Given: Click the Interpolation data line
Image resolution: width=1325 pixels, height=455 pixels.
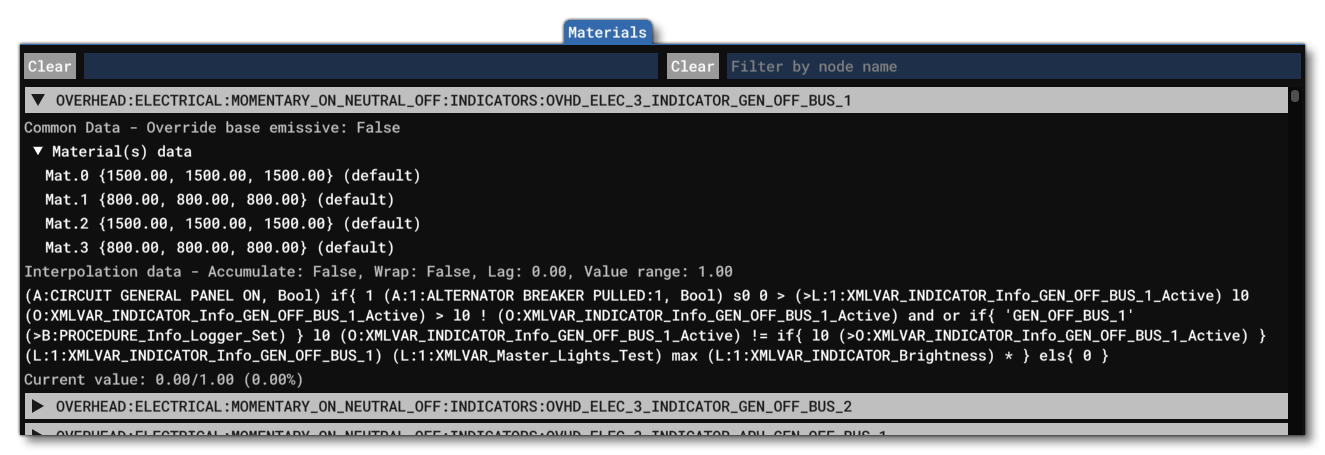Looking at the screenshot, I should coord(377,271).
